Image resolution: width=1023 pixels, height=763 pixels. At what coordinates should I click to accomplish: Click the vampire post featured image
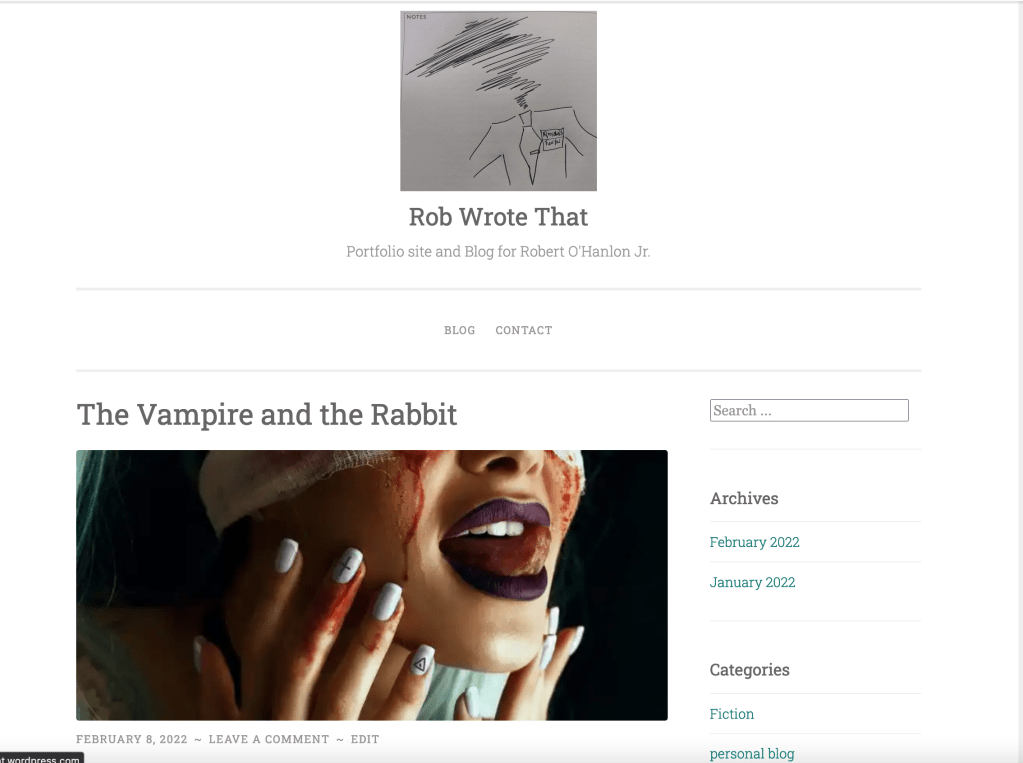point(372,585)
